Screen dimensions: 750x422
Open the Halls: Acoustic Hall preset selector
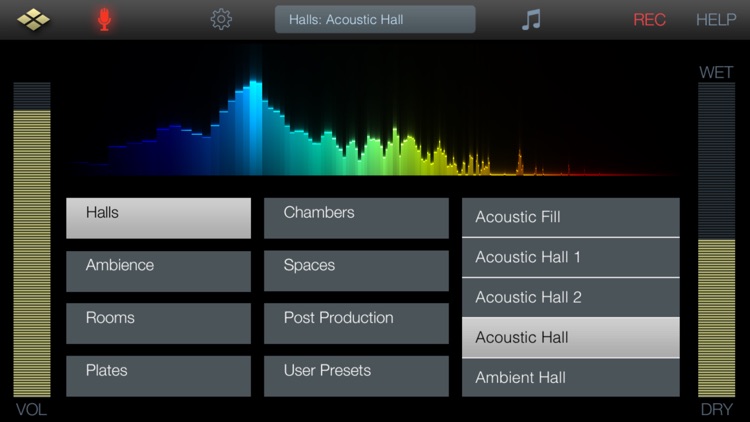pyautogui.click(x=375, y=20)
